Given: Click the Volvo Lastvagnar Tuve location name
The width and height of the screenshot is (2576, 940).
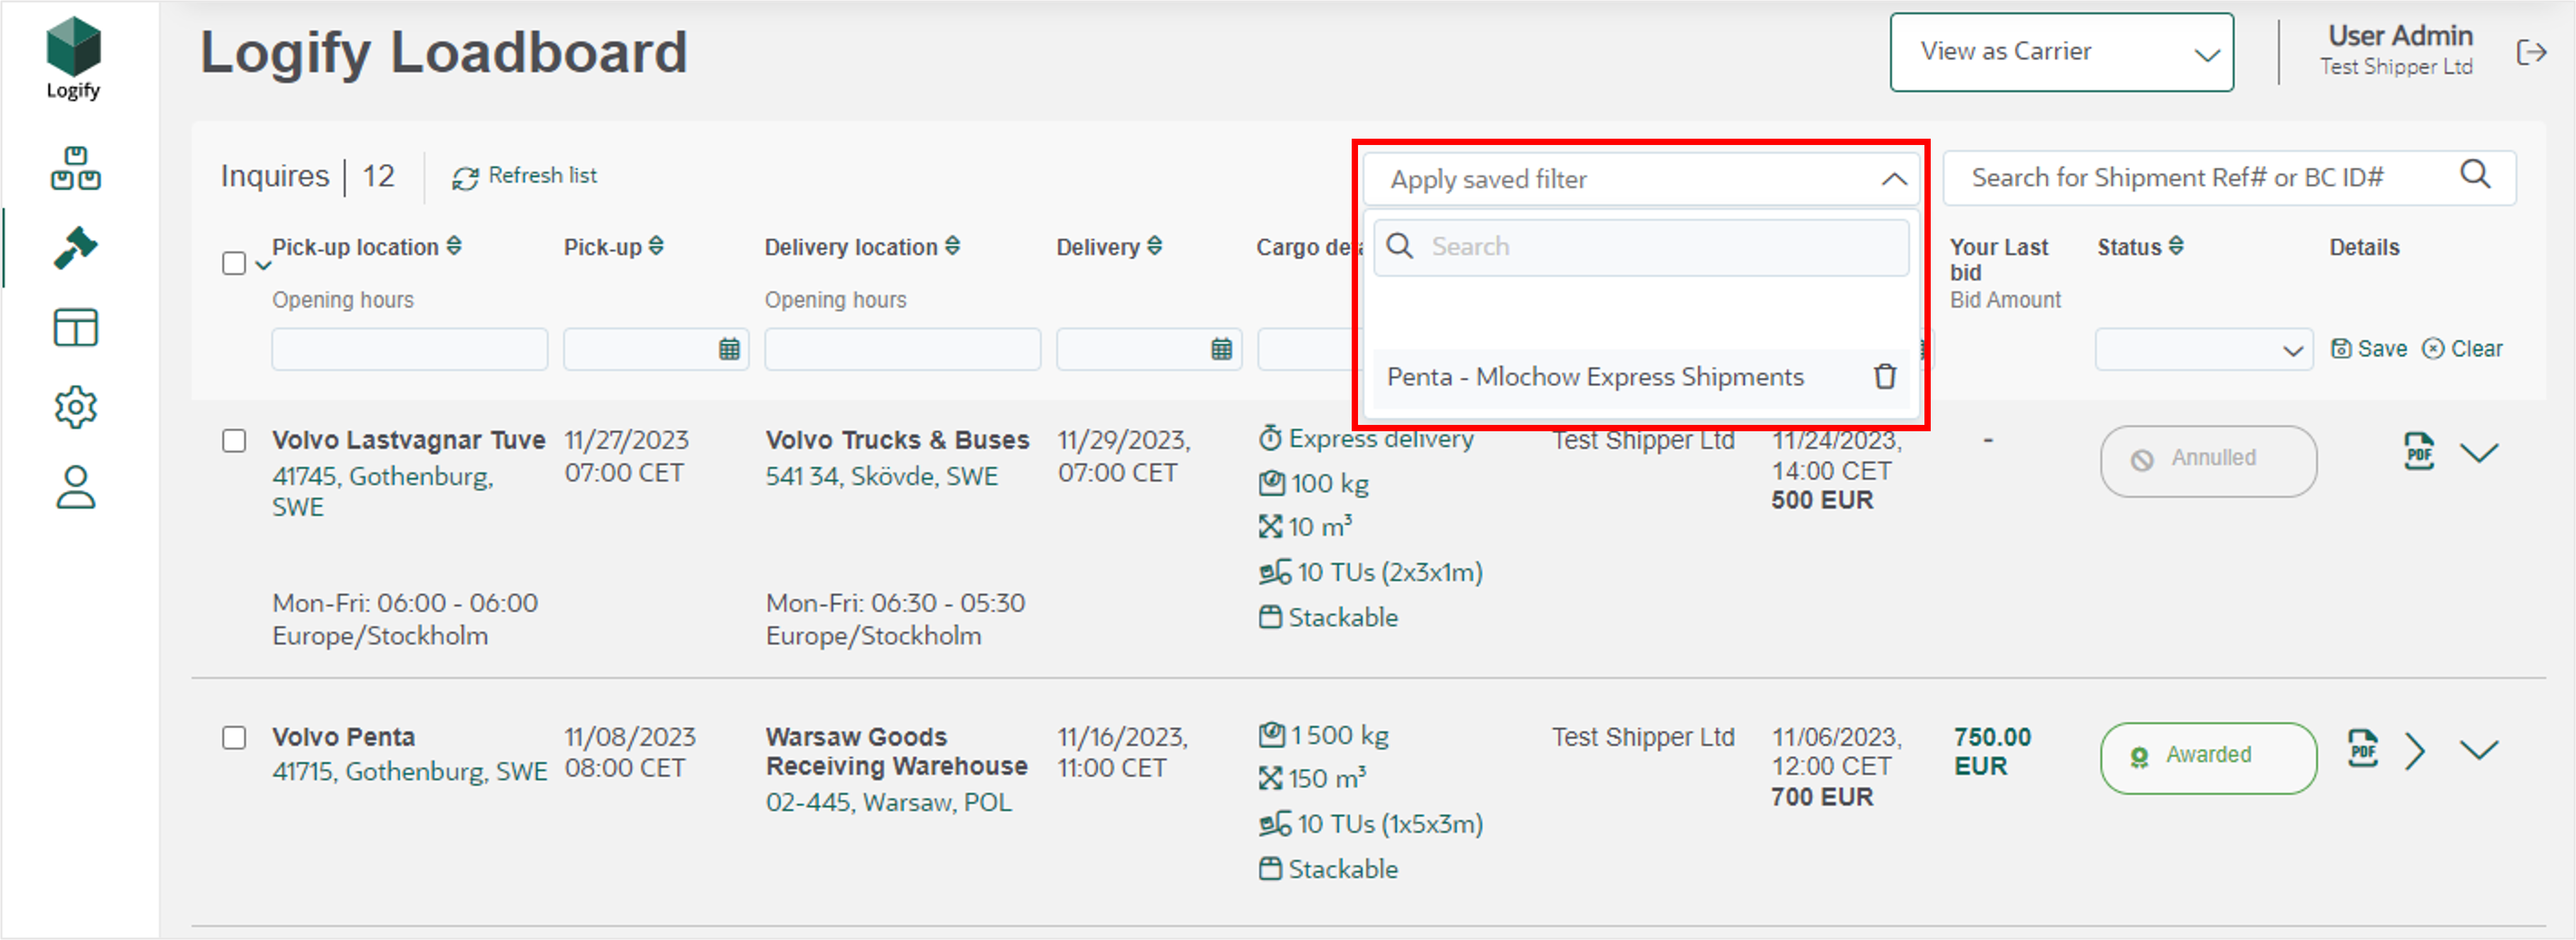Looking at the screenshot, I should (x=409, y=440).
